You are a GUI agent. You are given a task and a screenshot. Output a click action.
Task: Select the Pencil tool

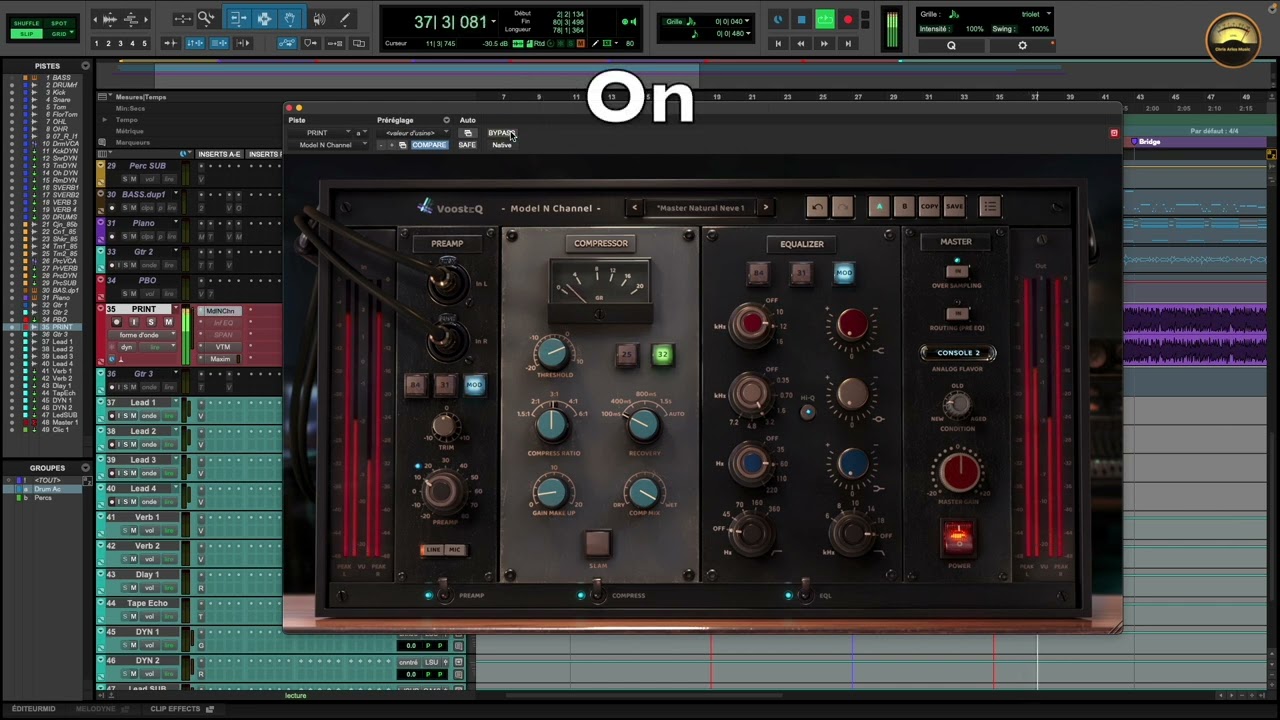coord(345,18)
